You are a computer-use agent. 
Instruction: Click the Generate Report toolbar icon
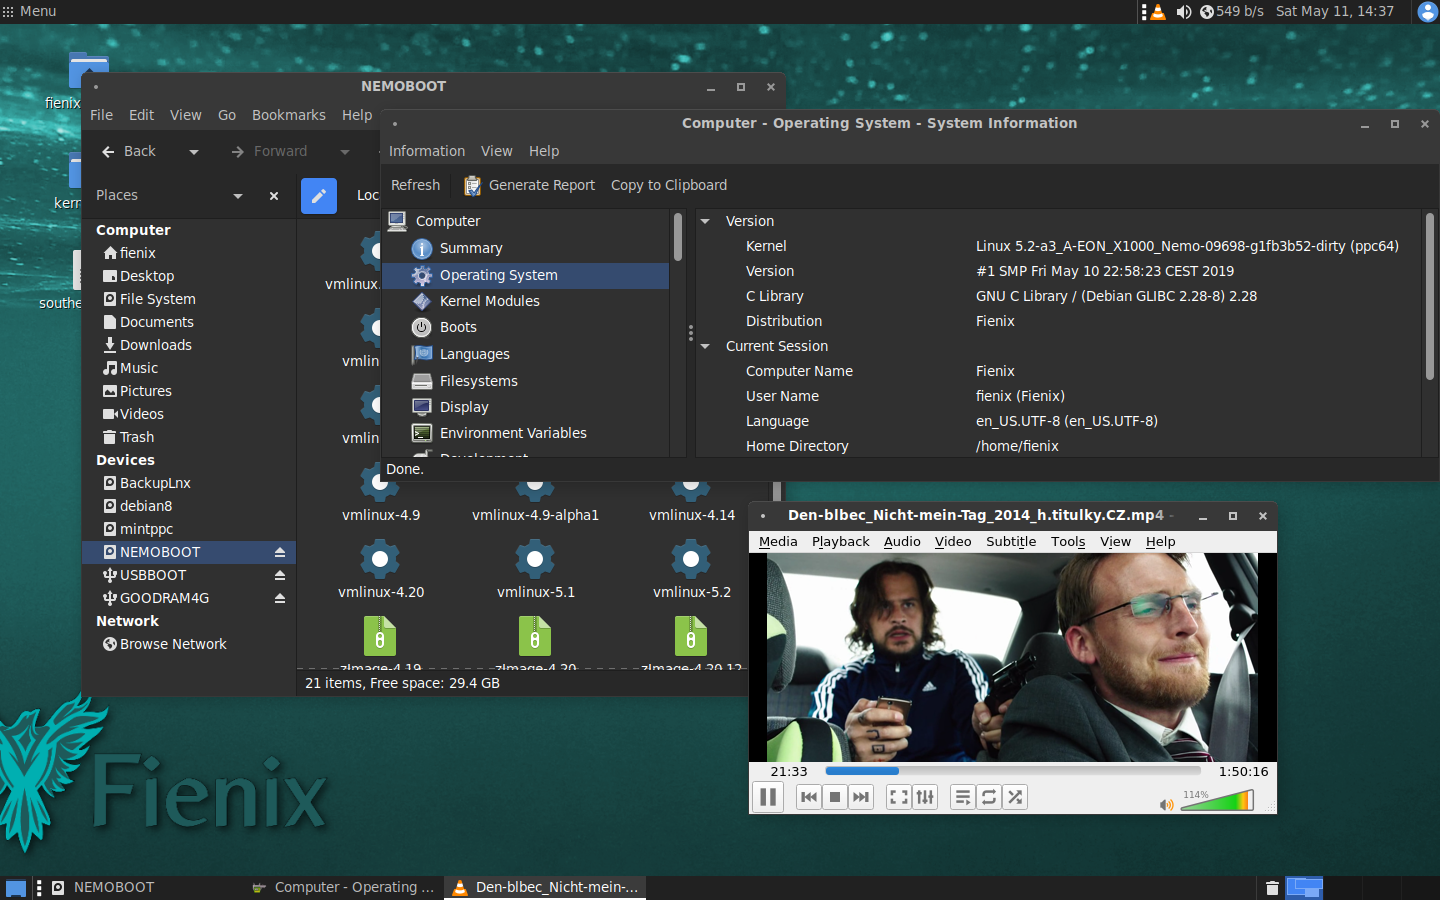pos(472,186)
